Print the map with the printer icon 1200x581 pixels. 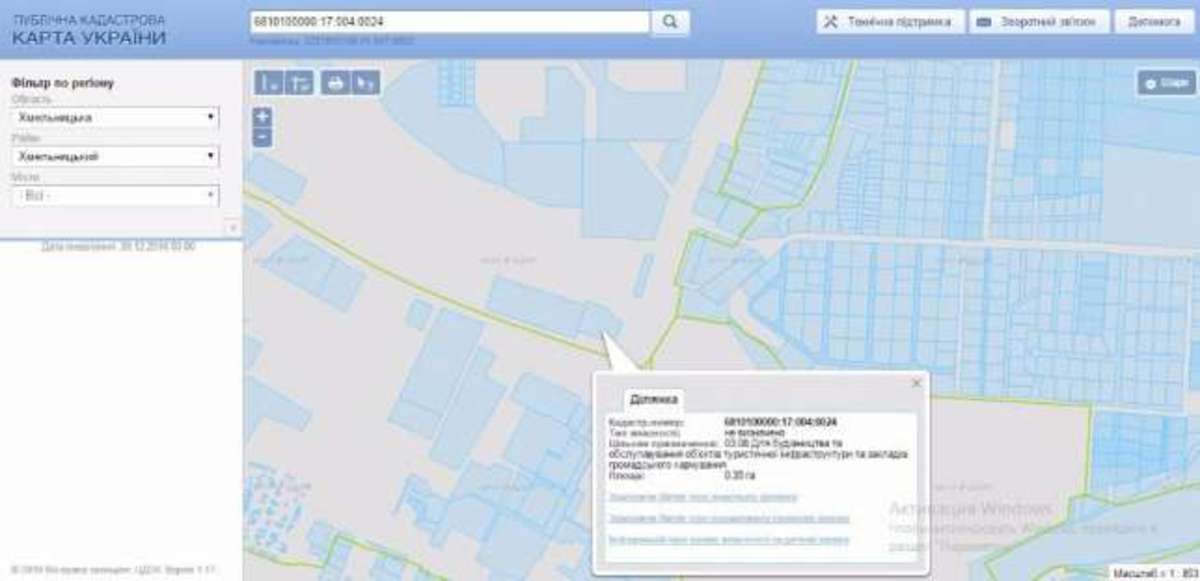tap(335, 83)
